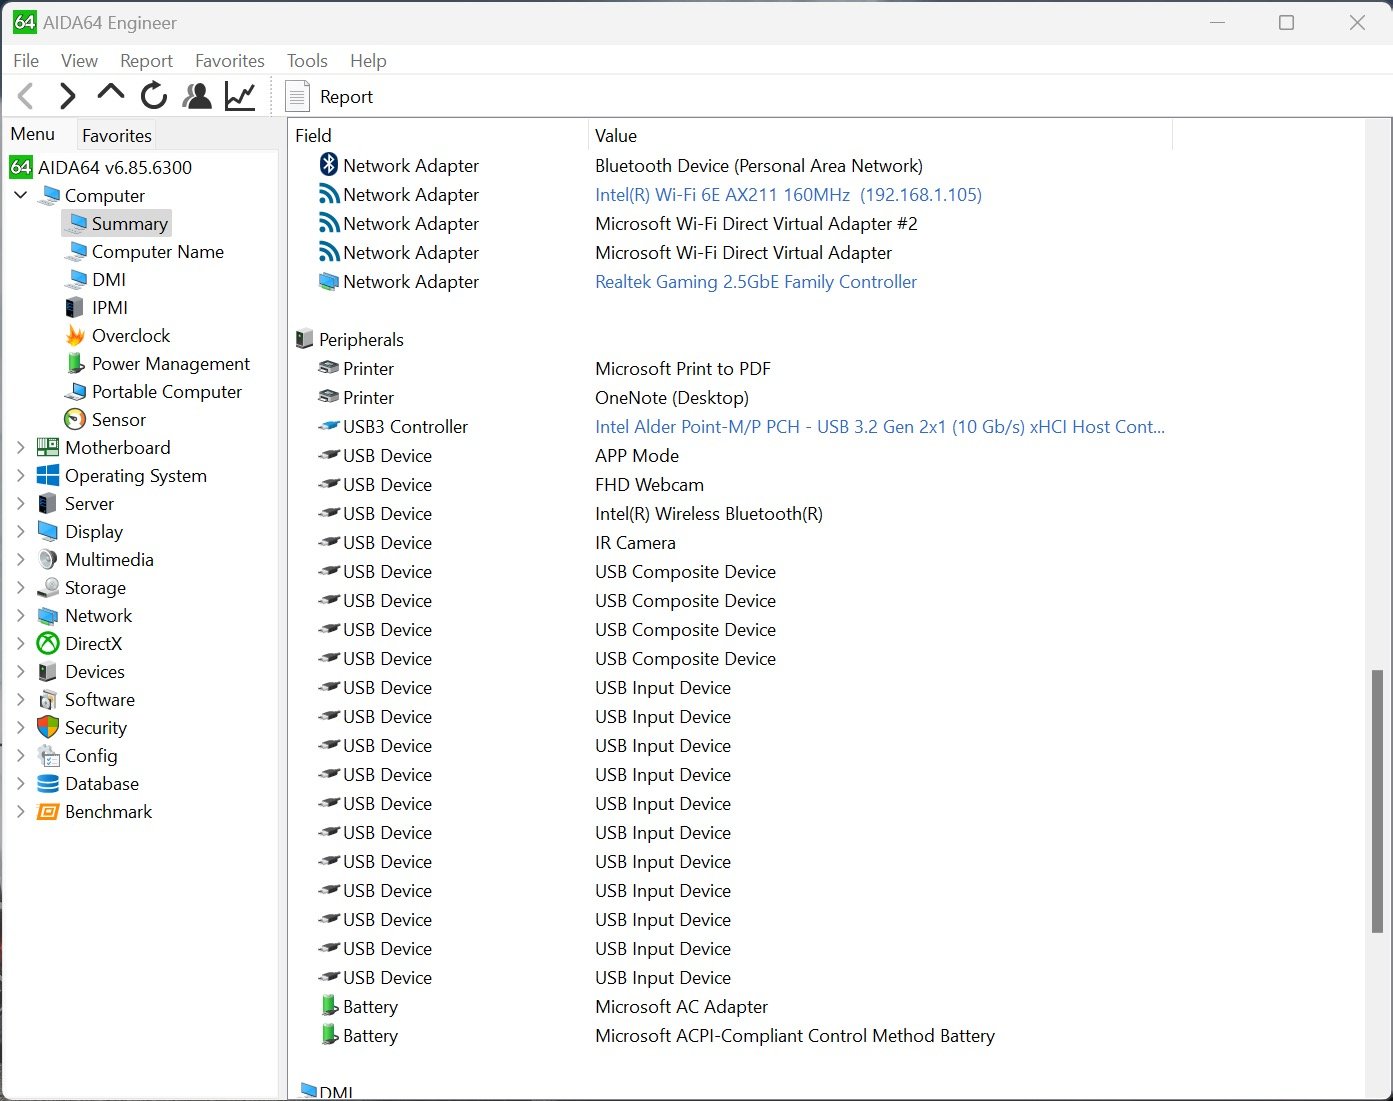Expand the Server tree node
The image size is (1393, 1101).
(20, 504)
